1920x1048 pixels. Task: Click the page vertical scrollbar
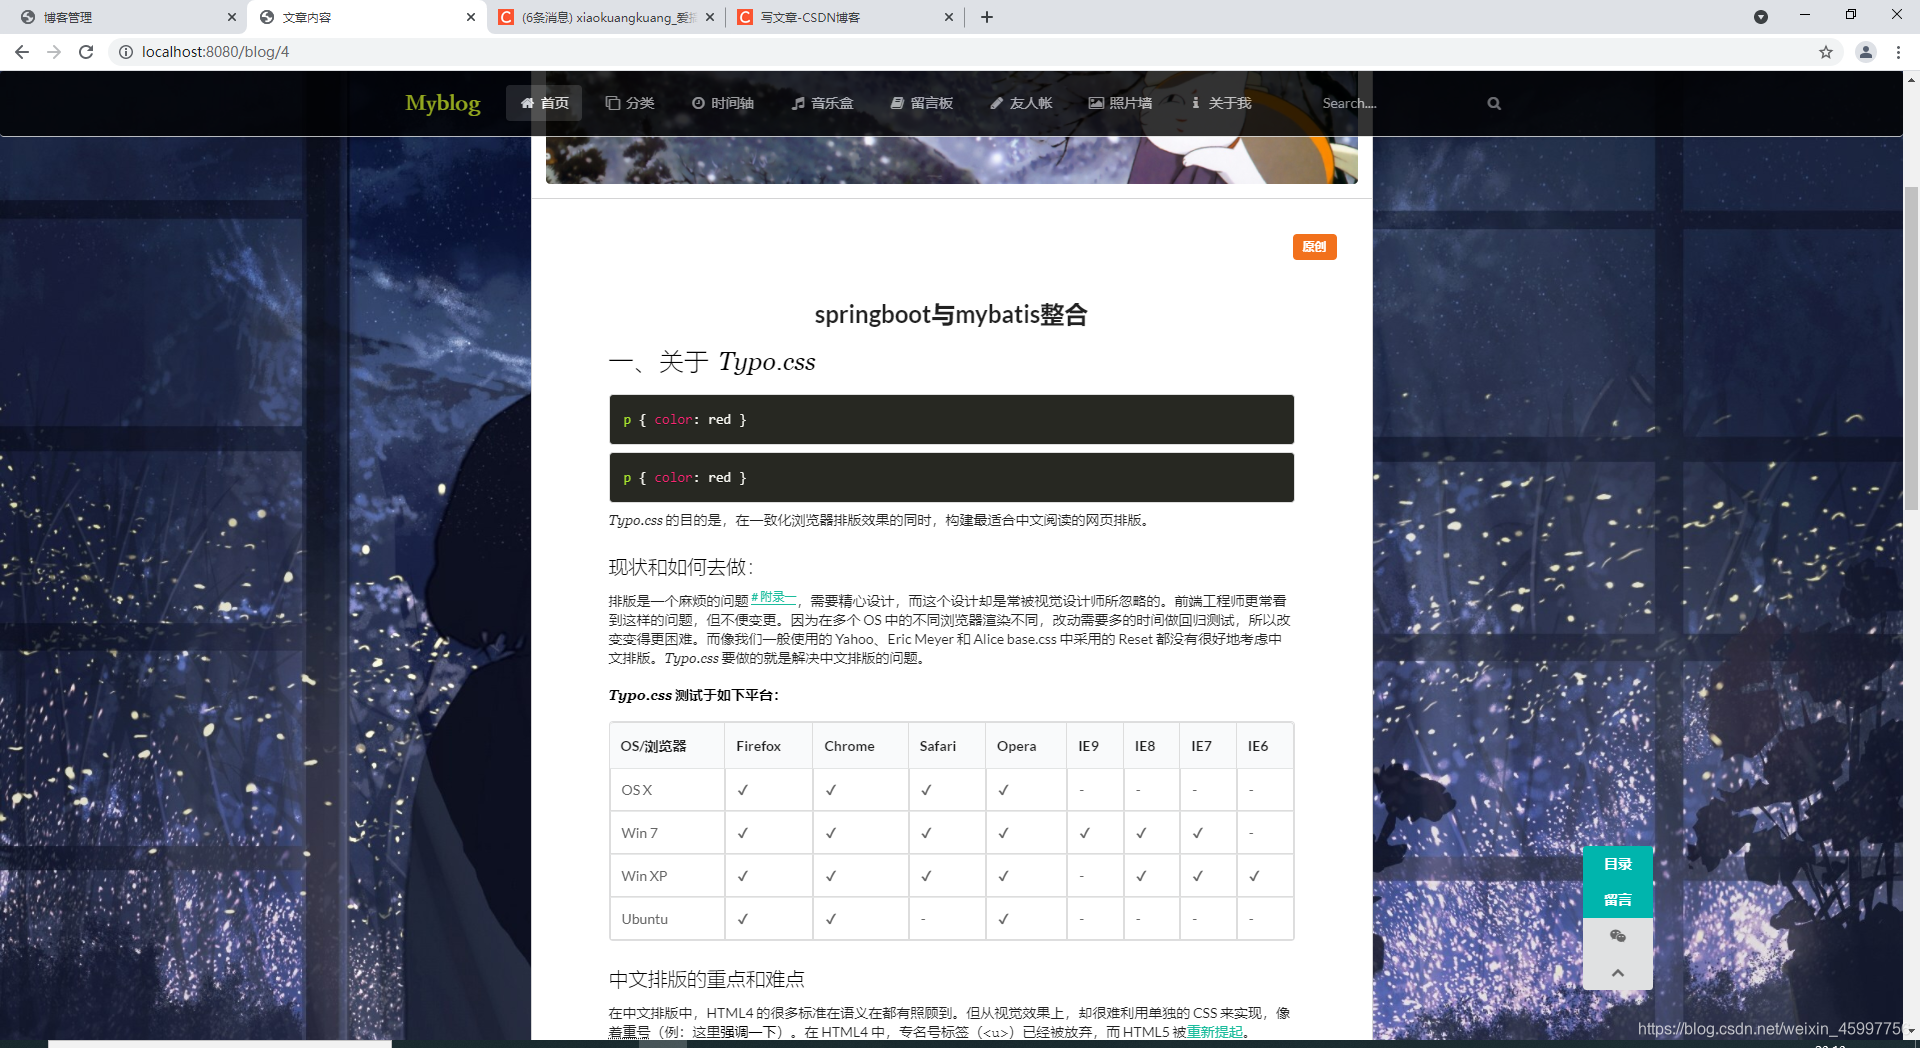tap(1911, 349)
